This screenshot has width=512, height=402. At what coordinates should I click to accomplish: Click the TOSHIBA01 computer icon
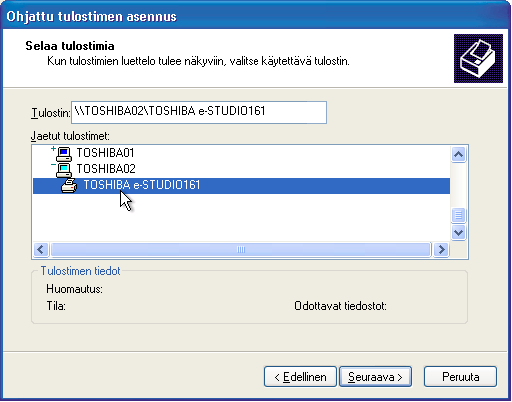[x=64, y=154]
